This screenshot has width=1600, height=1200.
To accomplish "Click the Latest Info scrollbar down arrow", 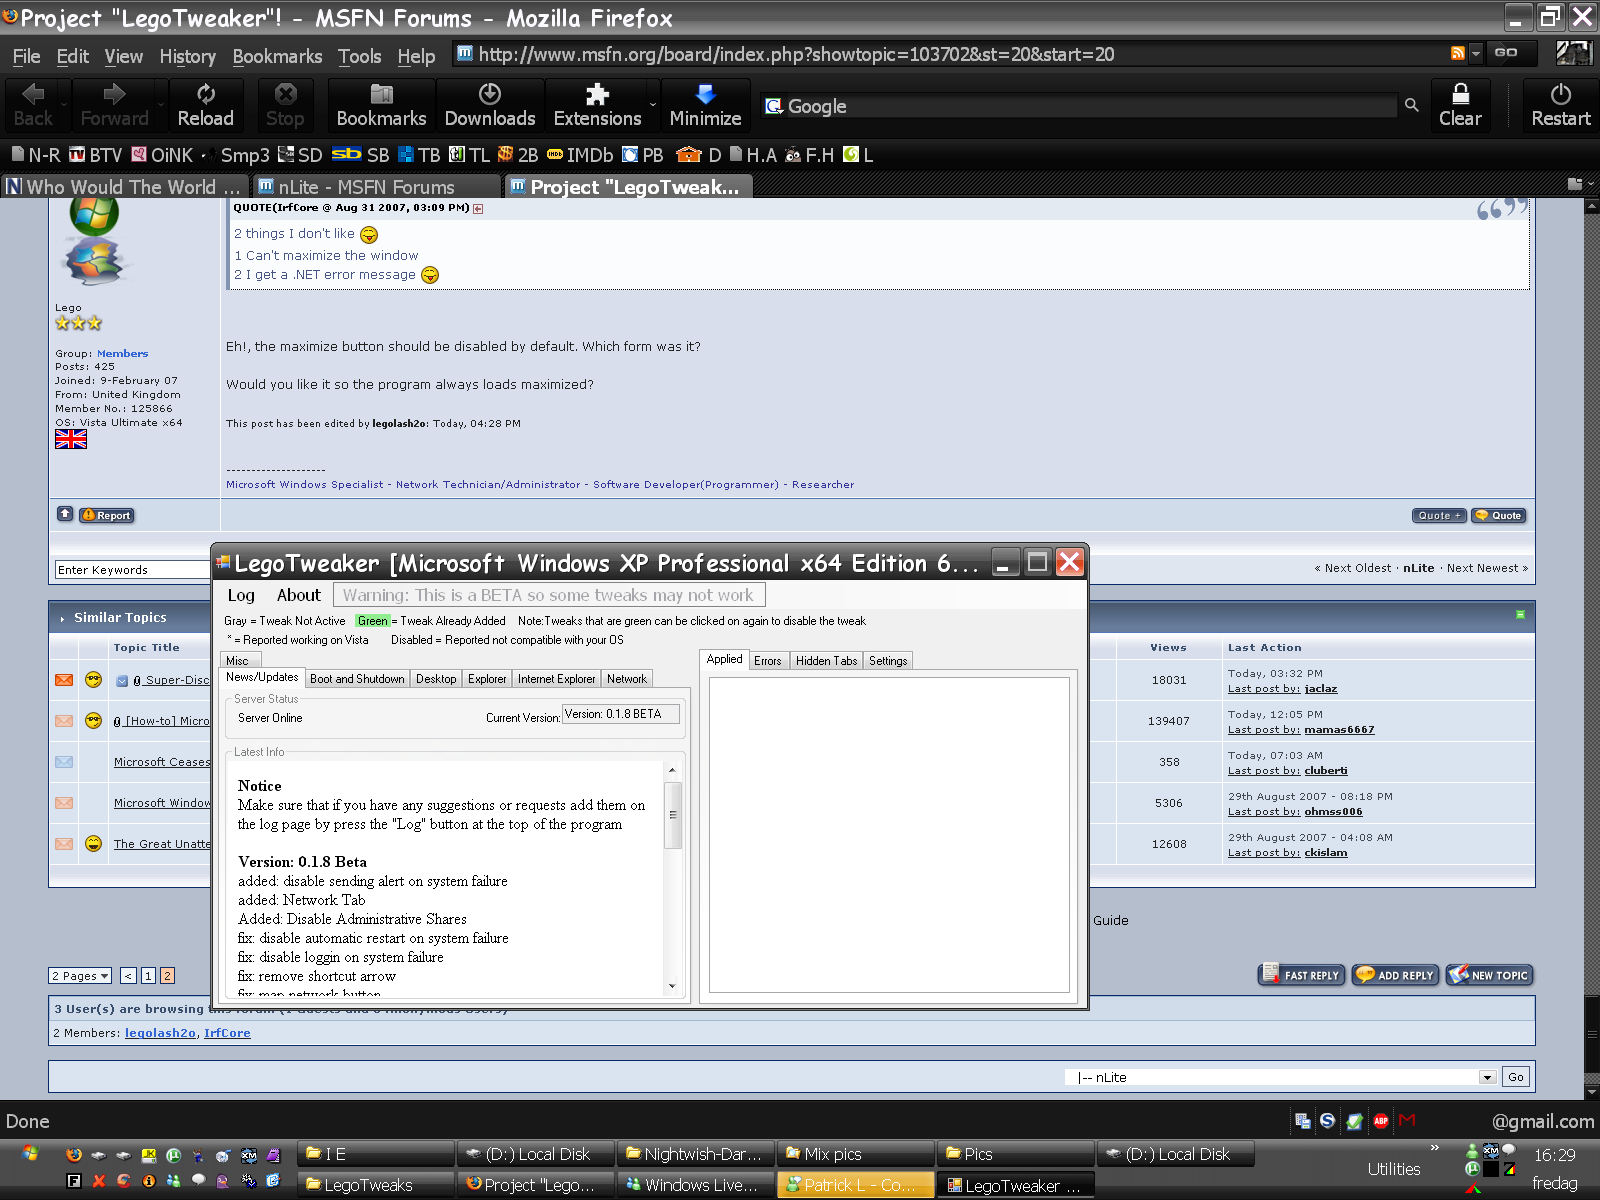I will point(672,986).
